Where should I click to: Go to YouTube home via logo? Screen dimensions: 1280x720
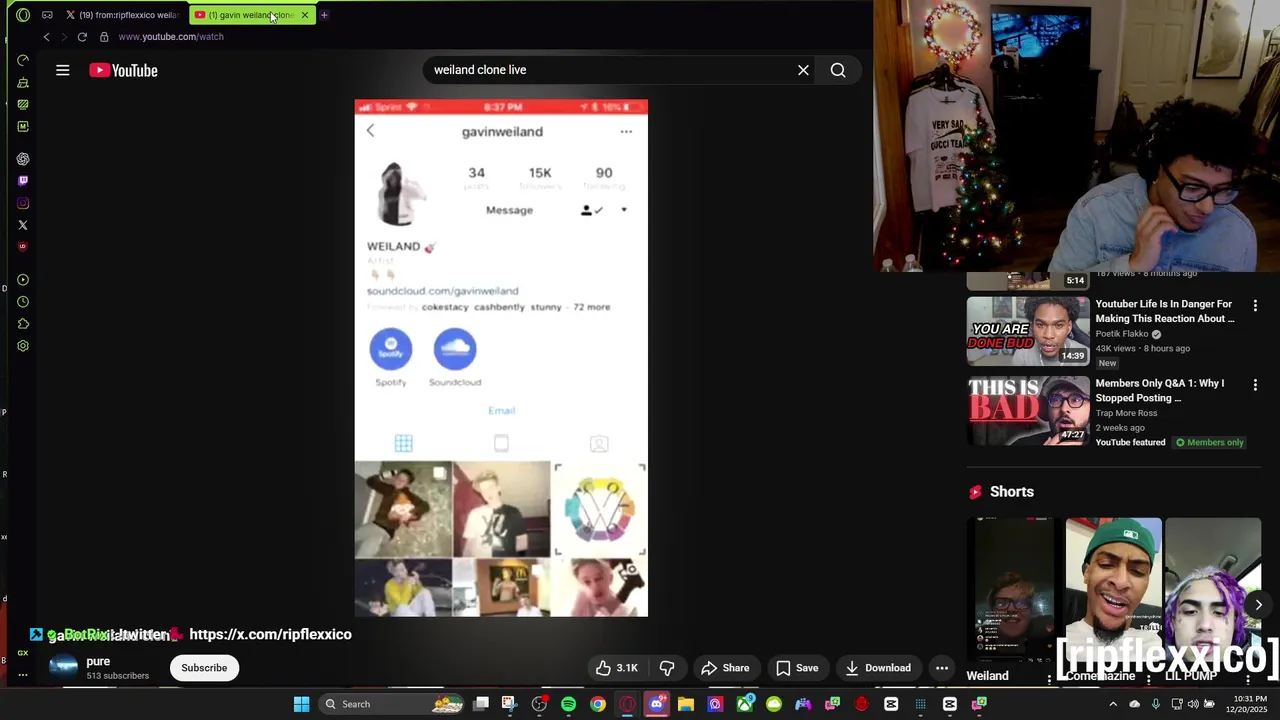(123, 70)
